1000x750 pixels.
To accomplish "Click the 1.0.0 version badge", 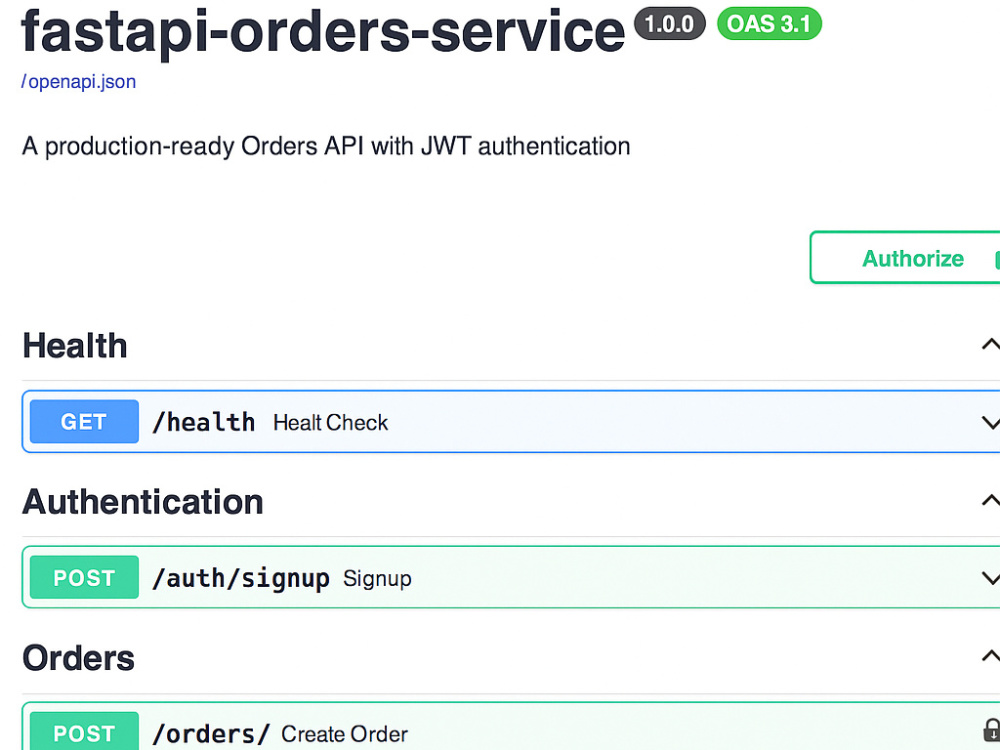I will [670, 24].
